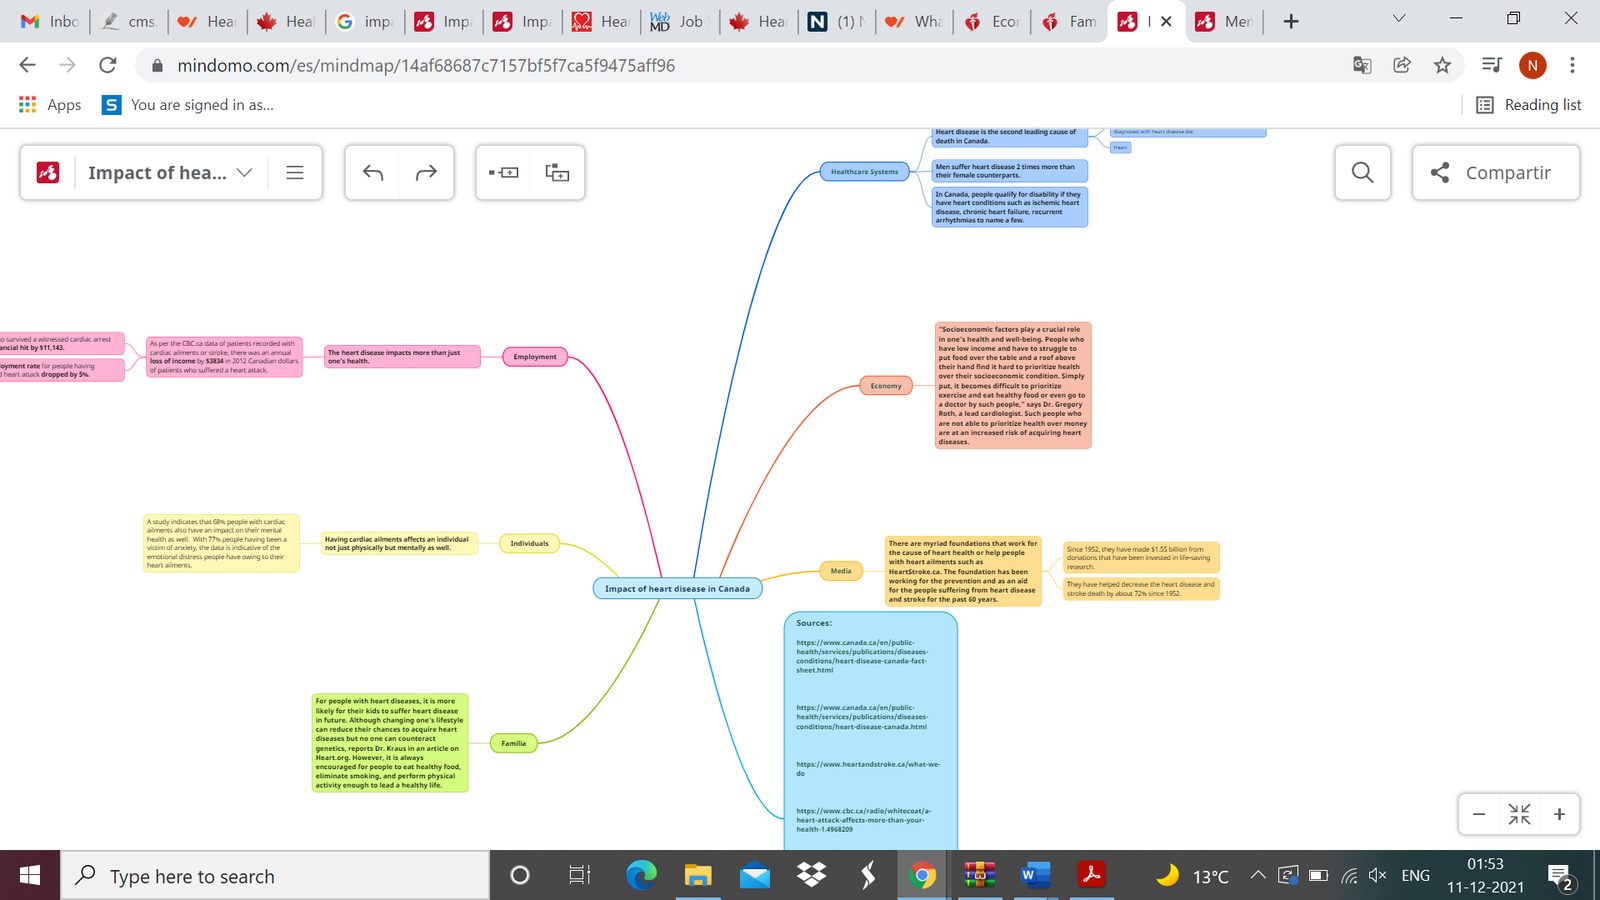The height and width of the screenshot is (900, 1600).
Task: Click the Mindomo logo icon in toolbar
Action: 48,173
